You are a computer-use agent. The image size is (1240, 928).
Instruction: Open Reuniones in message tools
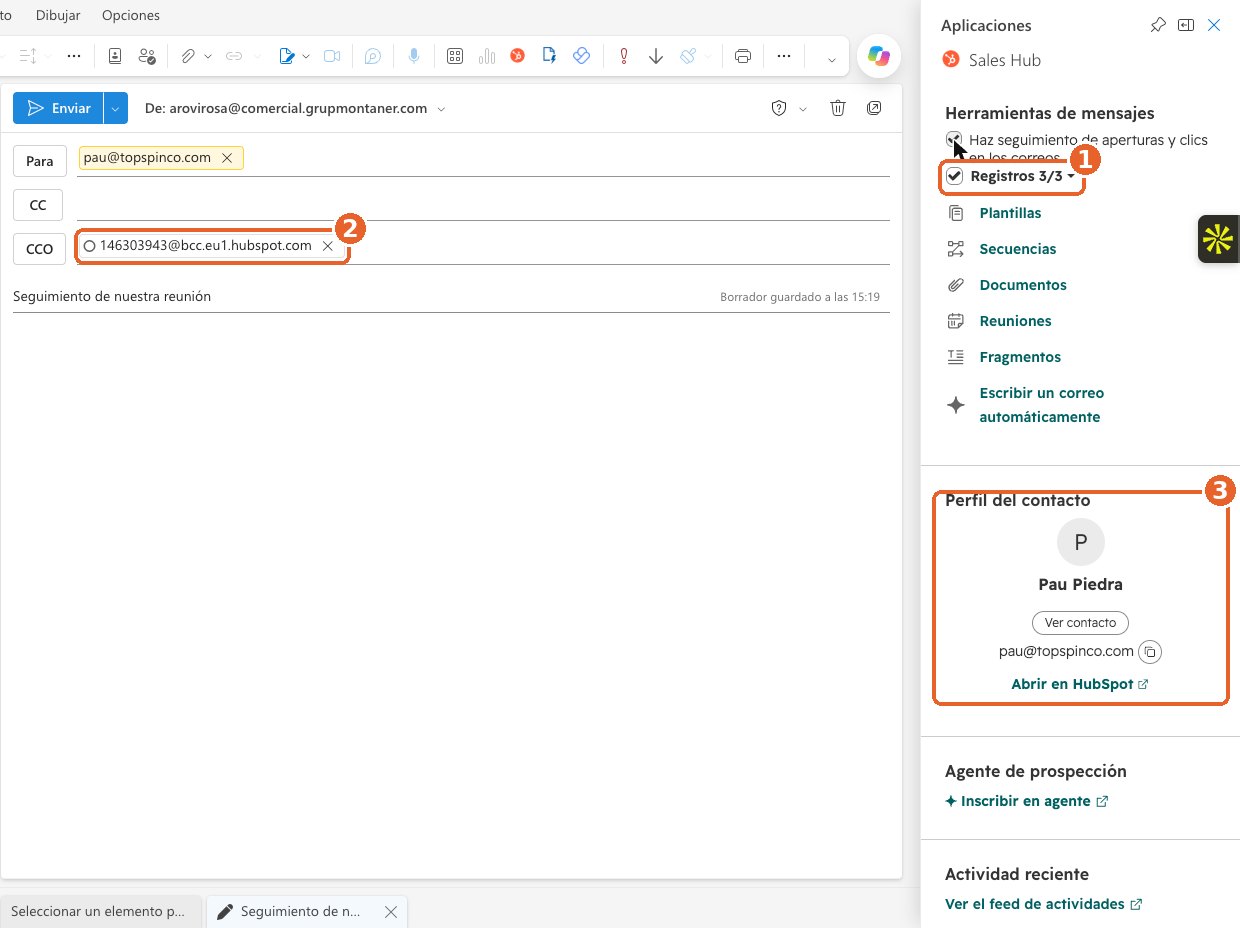pos(1016,321)
